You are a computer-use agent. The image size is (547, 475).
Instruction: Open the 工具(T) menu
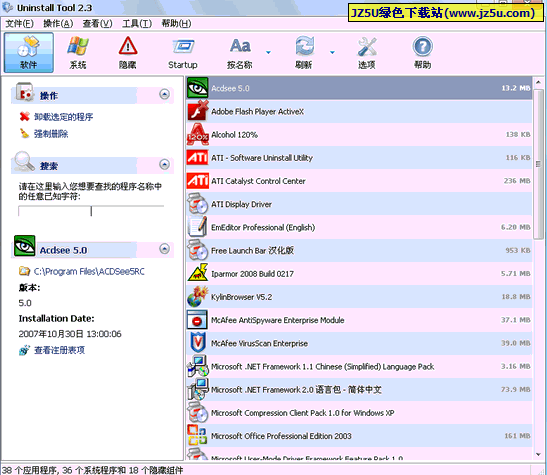[137, 23]
